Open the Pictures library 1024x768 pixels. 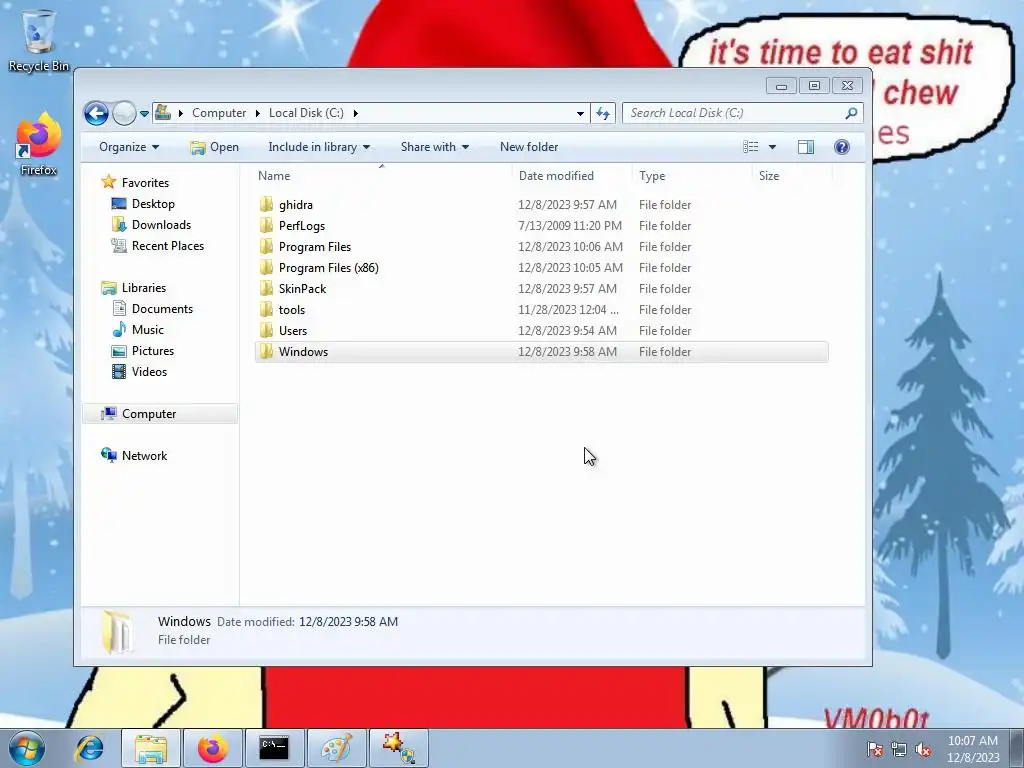[153, 351]
